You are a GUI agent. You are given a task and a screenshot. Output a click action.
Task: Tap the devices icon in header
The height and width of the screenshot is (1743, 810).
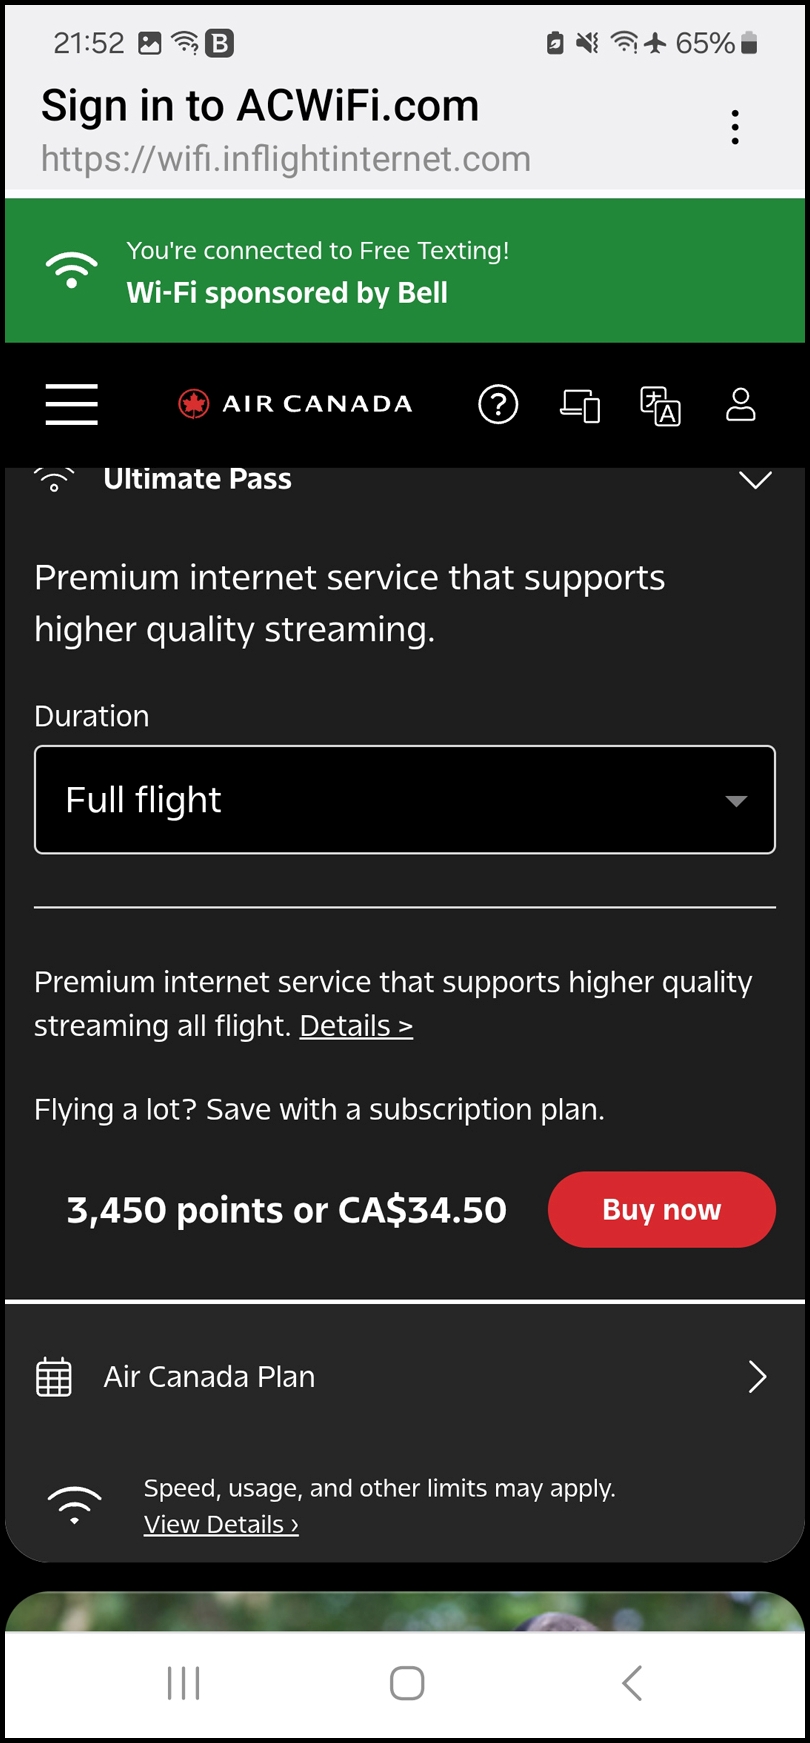580,404
